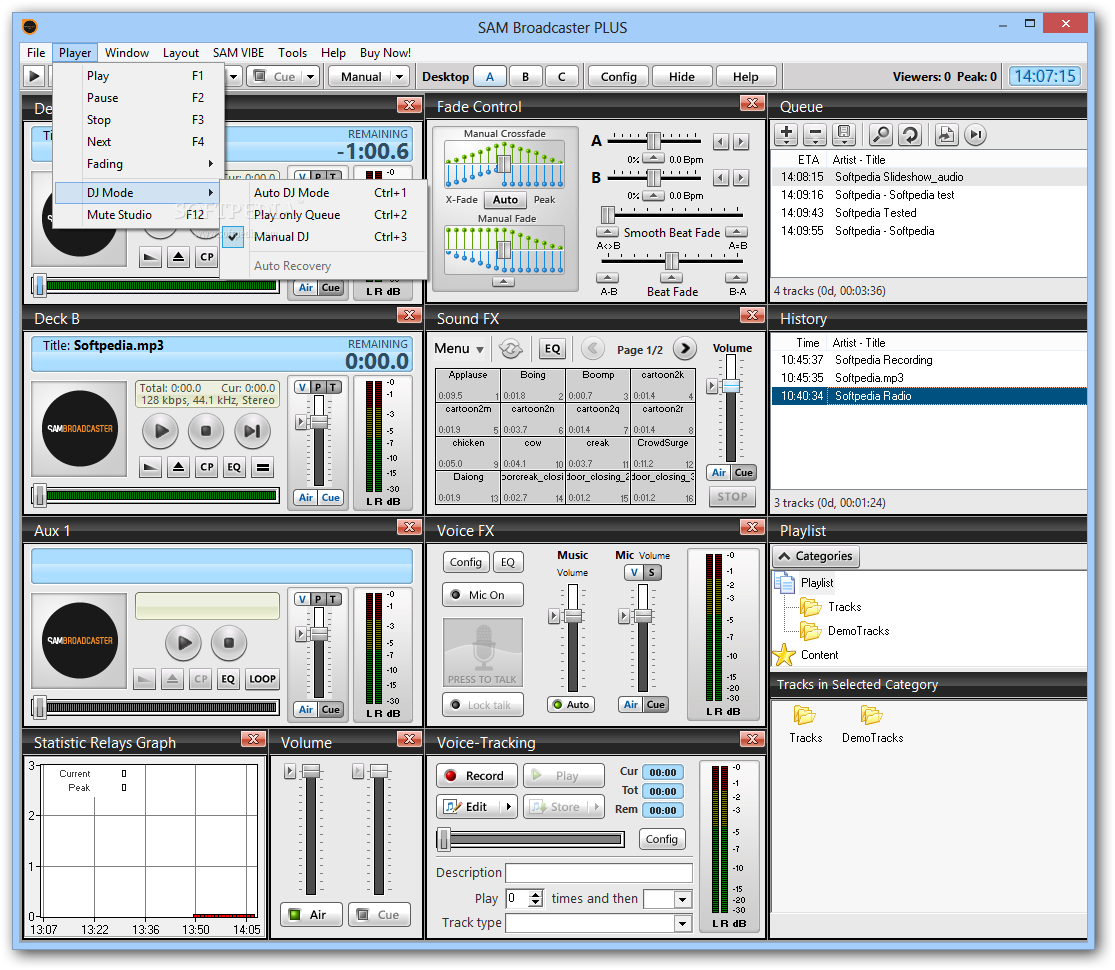Click the Aux 1 play button
This screenshot has height=970, width=1115.
(183, 643)
